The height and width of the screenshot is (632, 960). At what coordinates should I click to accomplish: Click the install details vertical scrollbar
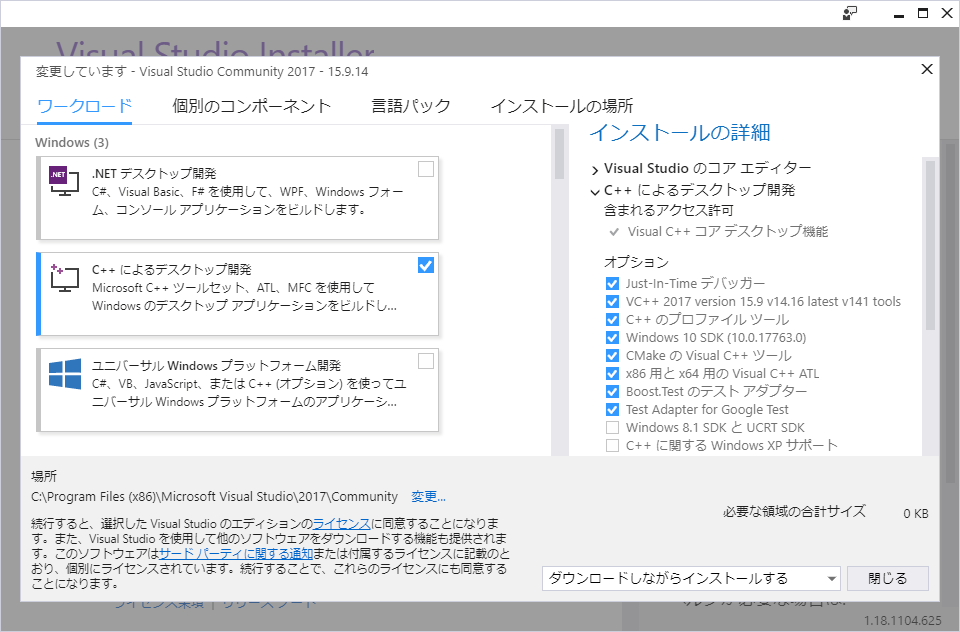tap(930, 245)
